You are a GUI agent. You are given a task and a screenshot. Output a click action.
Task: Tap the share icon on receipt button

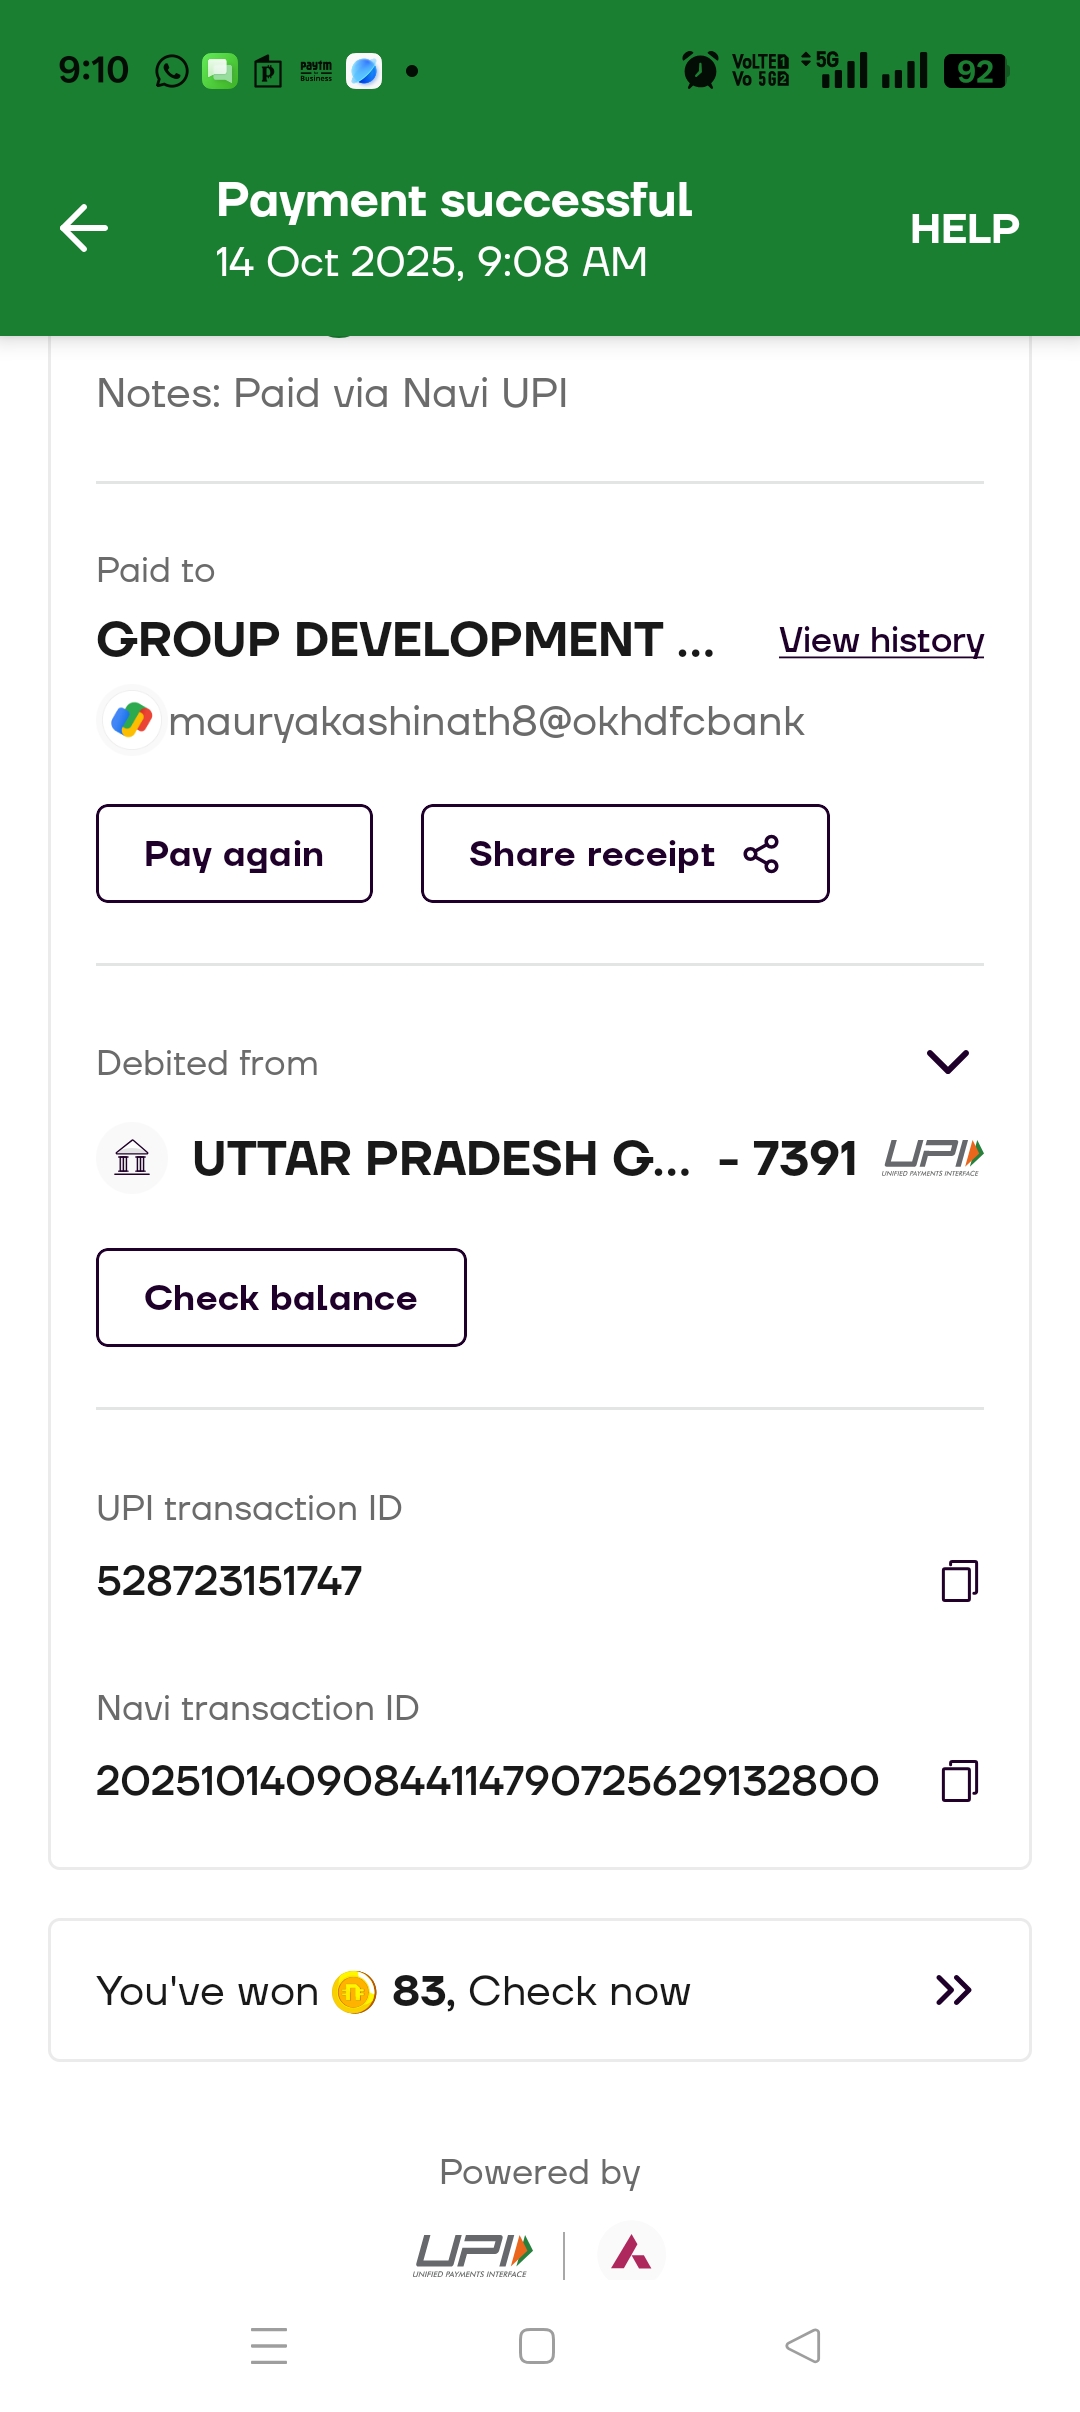point(761,854)
